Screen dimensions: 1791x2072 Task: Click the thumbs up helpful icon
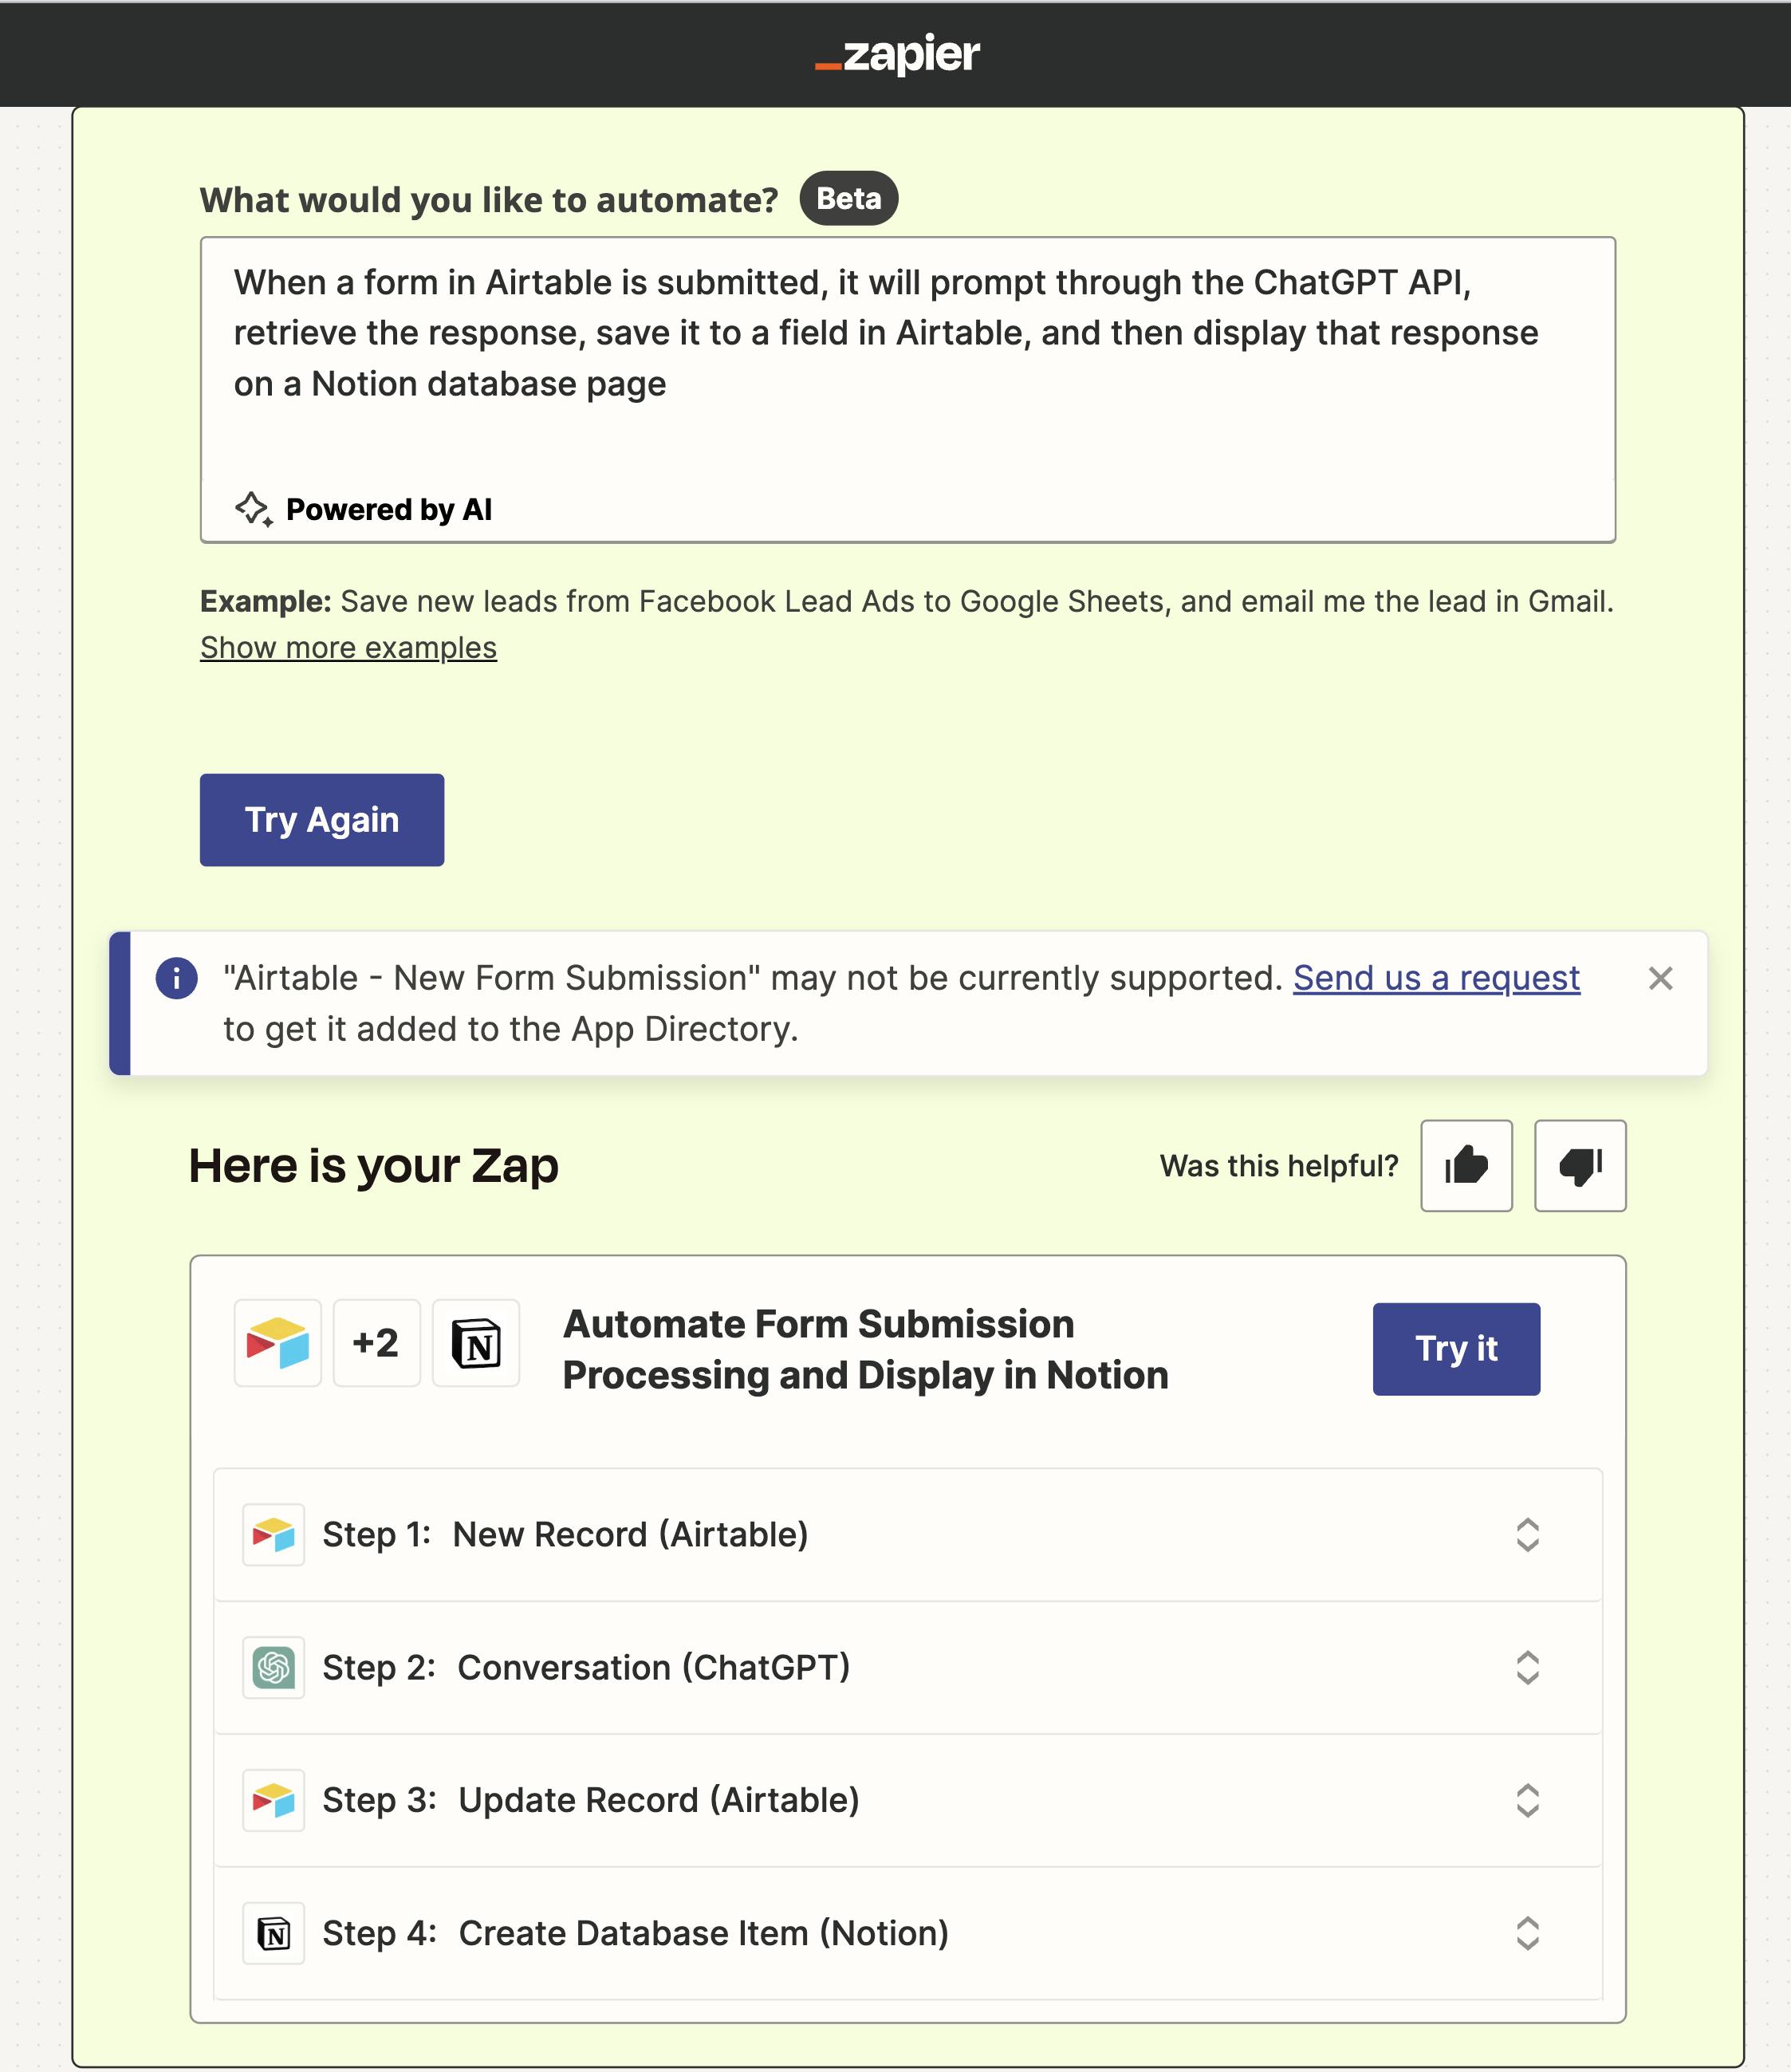click(x=1465, y=1165)
